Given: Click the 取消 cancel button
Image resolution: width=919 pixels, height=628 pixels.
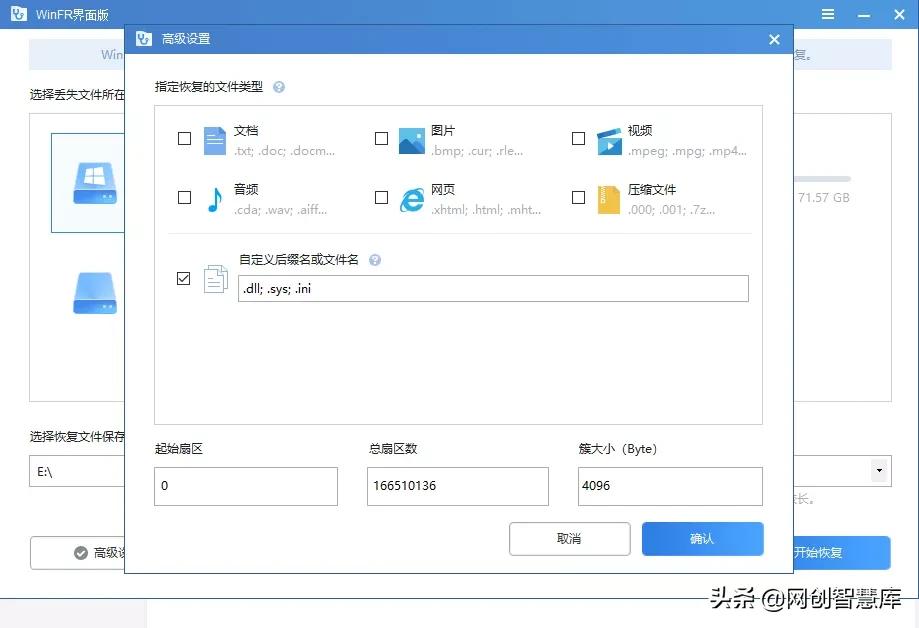Looking at the screenshot, I should point(569,538).
